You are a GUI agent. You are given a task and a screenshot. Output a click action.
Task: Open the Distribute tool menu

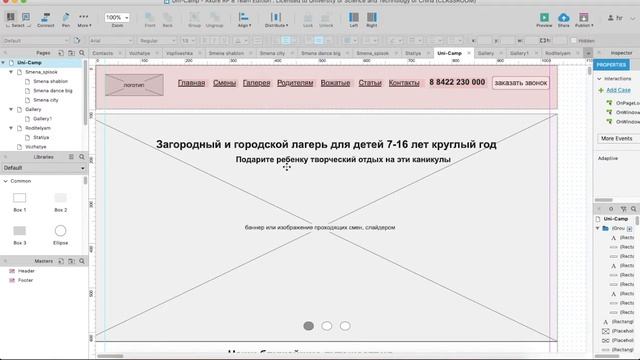tap(276, 19)
